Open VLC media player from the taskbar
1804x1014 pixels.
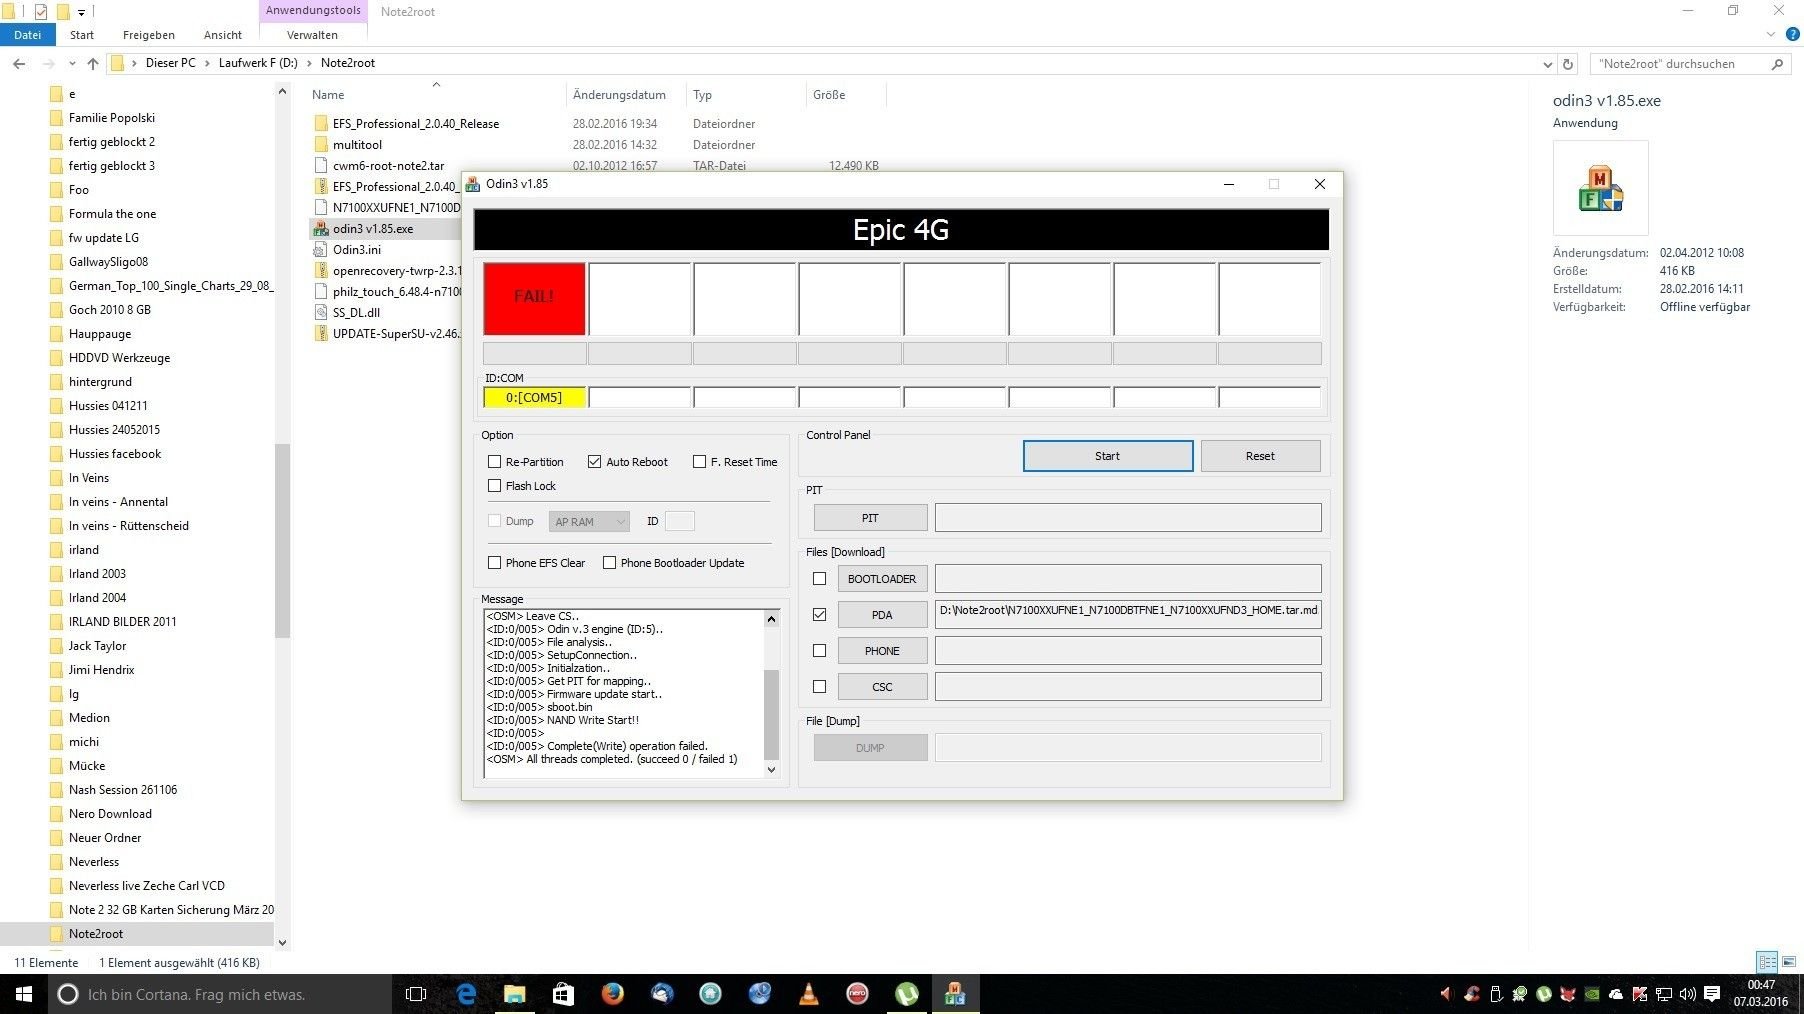point(808,994)
